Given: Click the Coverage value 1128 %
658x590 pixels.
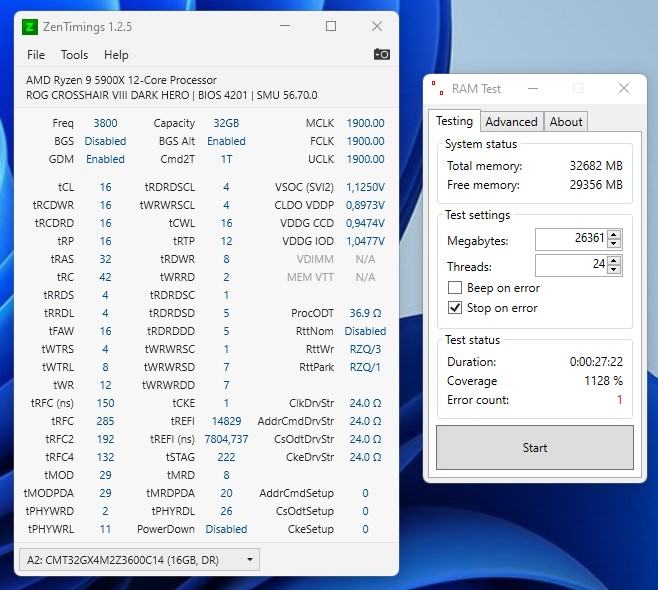Looking at the screenshot, I should (x=603, y=381).
